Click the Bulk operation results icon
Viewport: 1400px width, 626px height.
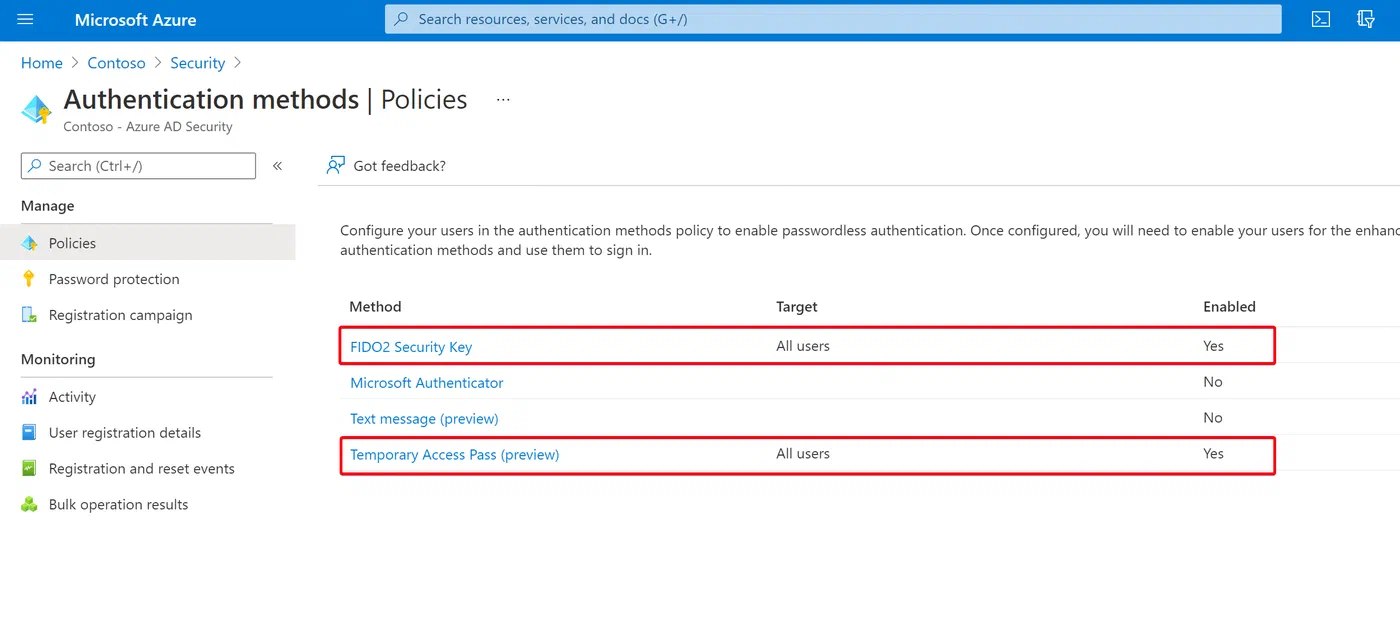point(29,505)
